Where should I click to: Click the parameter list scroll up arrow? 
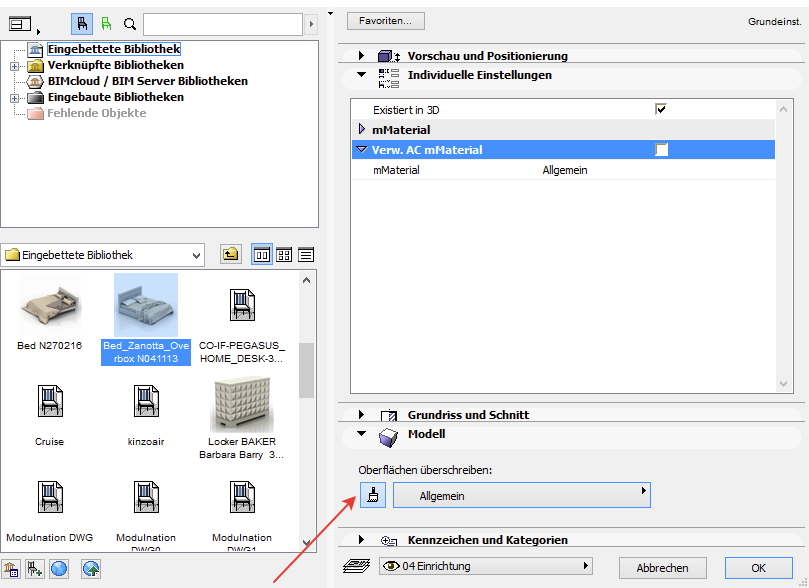pos(783,109)
